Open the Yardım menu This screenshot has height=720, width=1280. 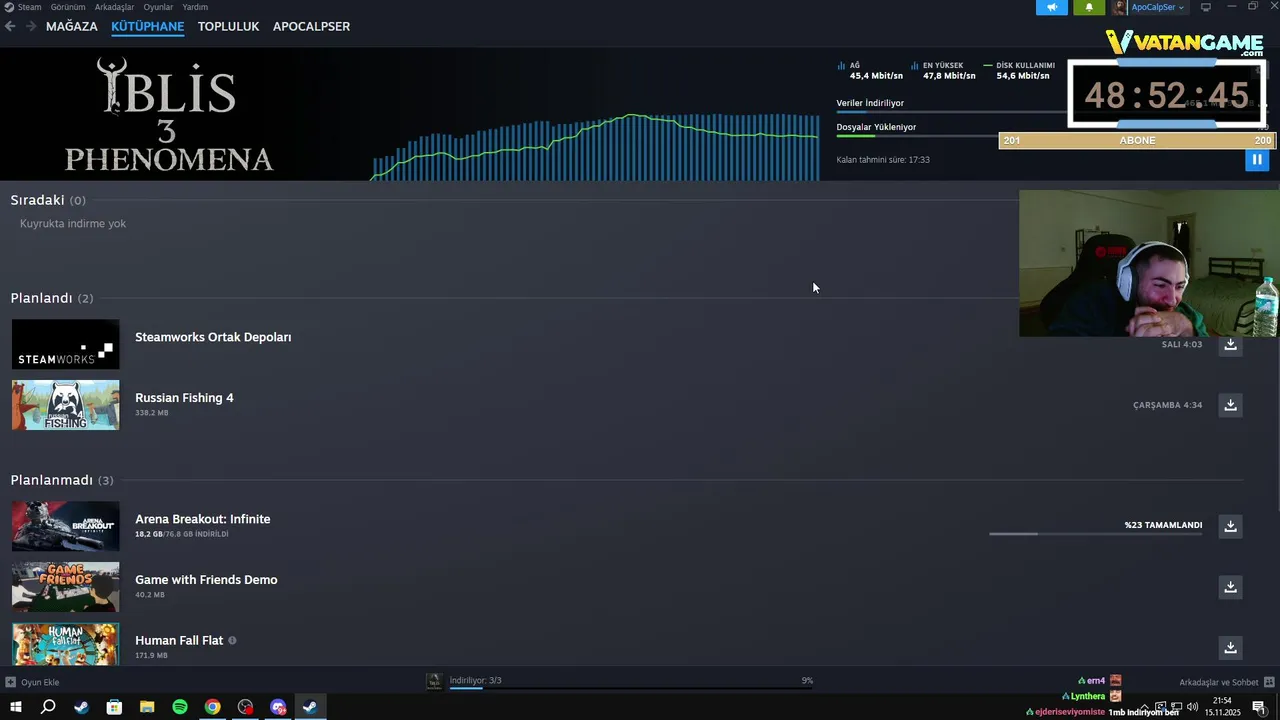(195, 7)
